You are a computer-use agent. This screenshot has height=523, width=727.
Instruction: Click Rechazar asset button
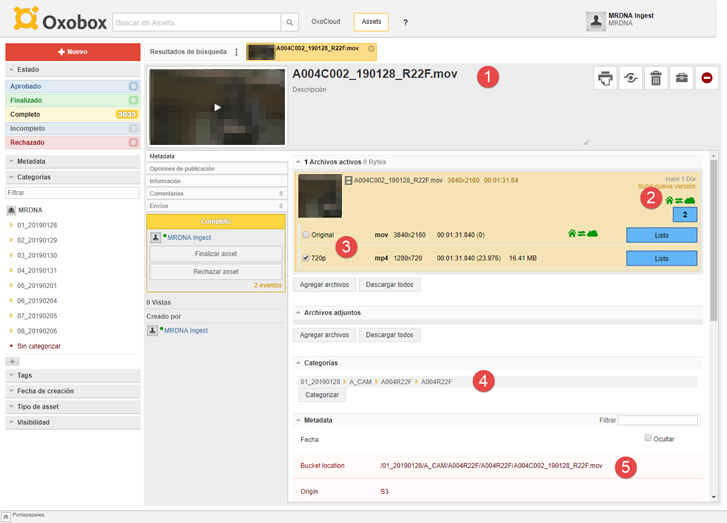pos(216,272)
